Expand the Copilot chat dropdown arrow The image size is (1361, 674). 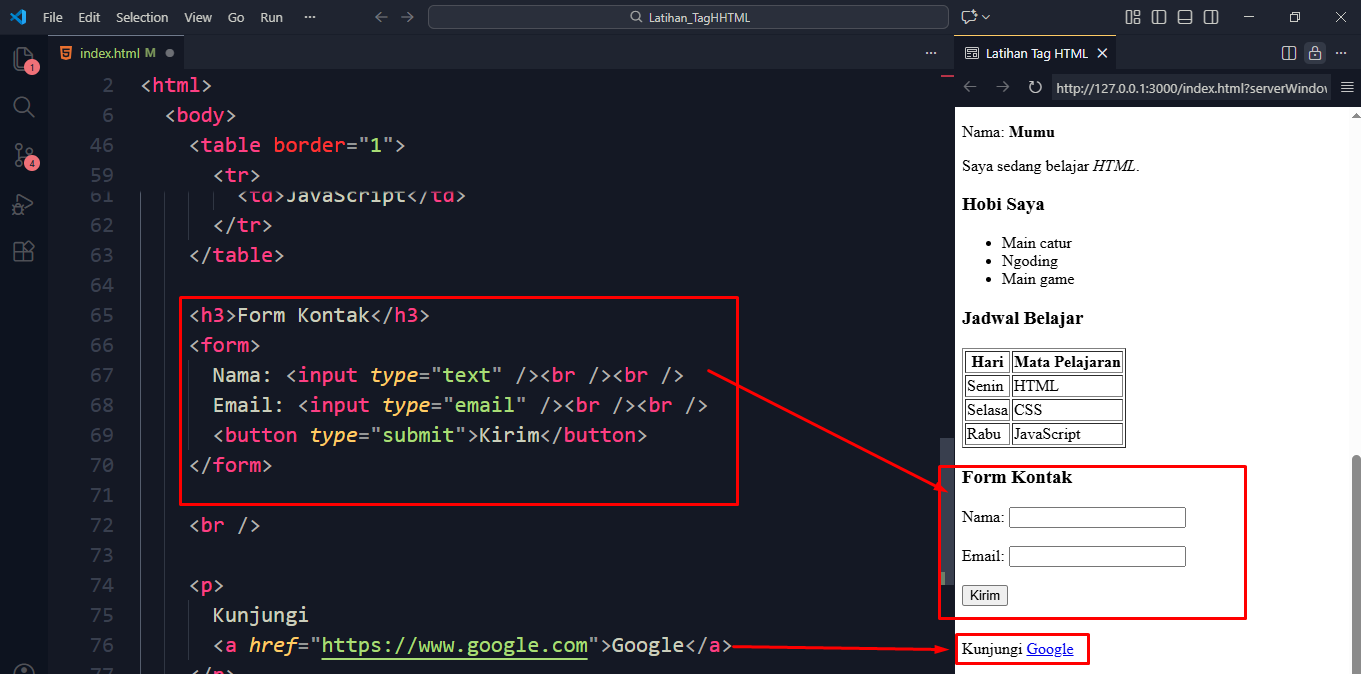tap(986, 17)
